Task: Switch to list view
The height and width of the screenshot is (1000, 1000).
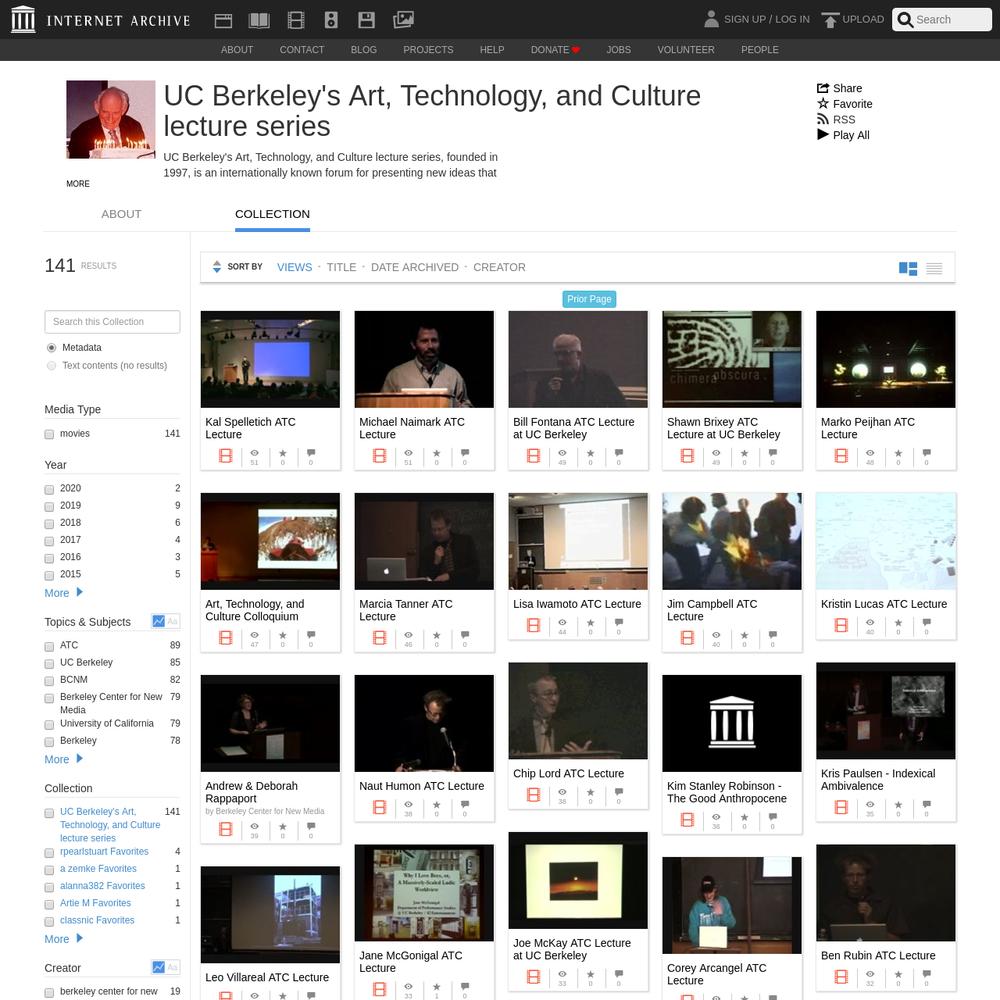Action: (934, 268)
